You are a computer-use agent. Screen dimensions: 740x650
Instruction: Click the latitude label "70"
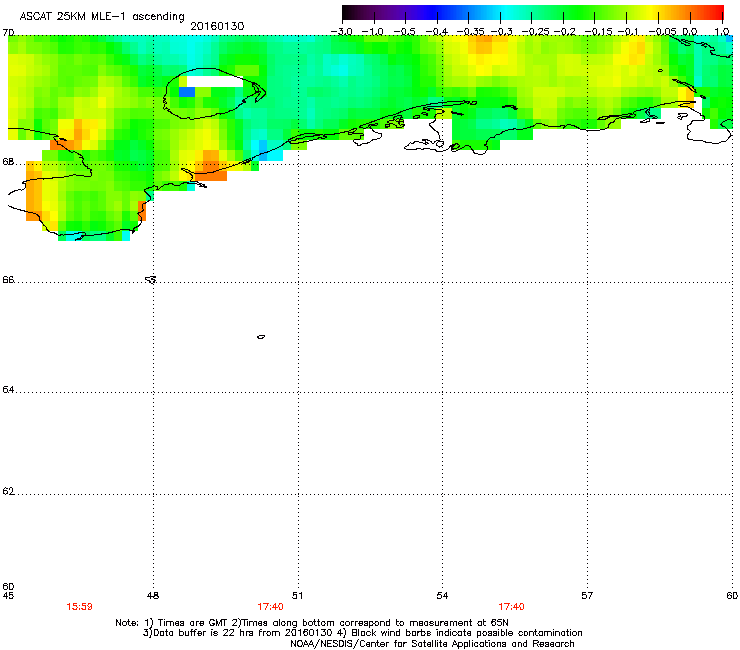(8, 32)
